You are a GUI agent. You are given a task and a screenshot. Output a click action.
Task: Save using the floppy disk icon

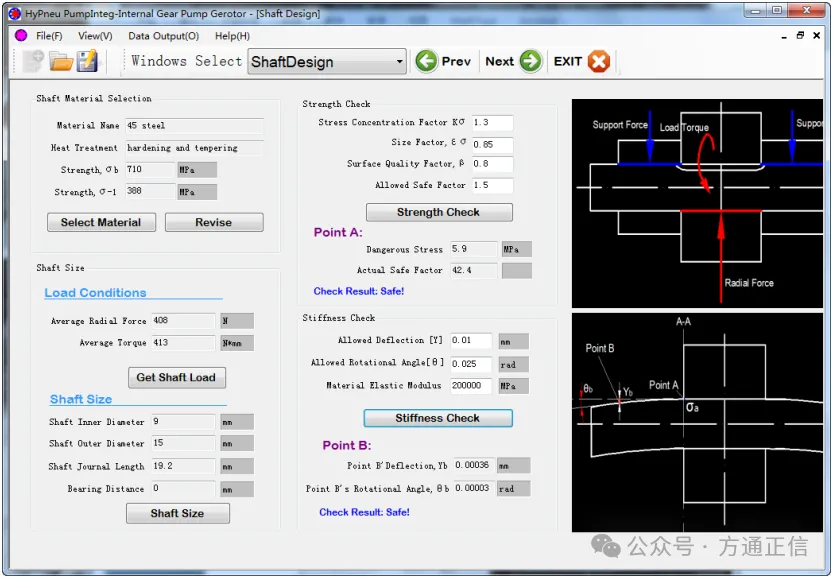(x=87, y=61)
